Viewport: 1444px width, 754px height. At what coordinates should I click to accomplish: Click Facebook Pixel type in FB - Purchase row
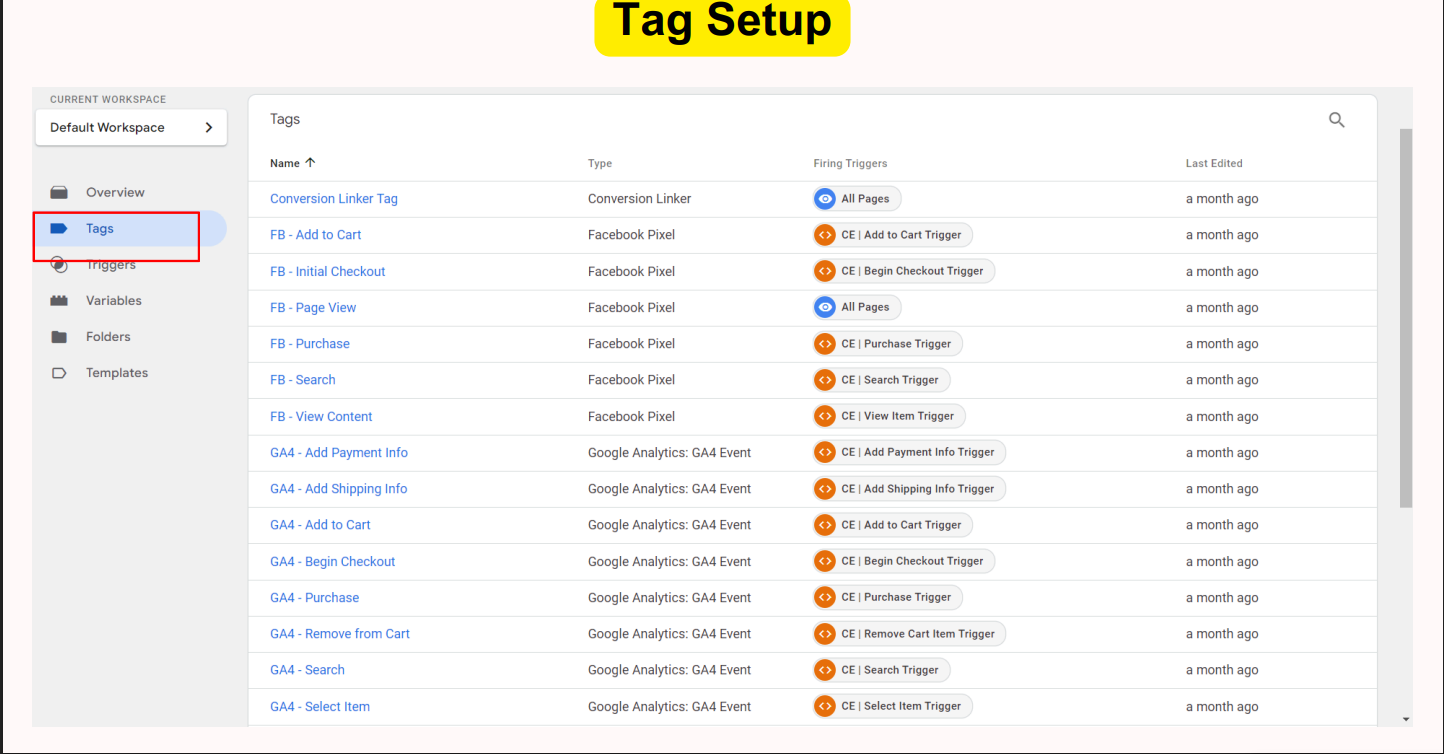[631, 344]
